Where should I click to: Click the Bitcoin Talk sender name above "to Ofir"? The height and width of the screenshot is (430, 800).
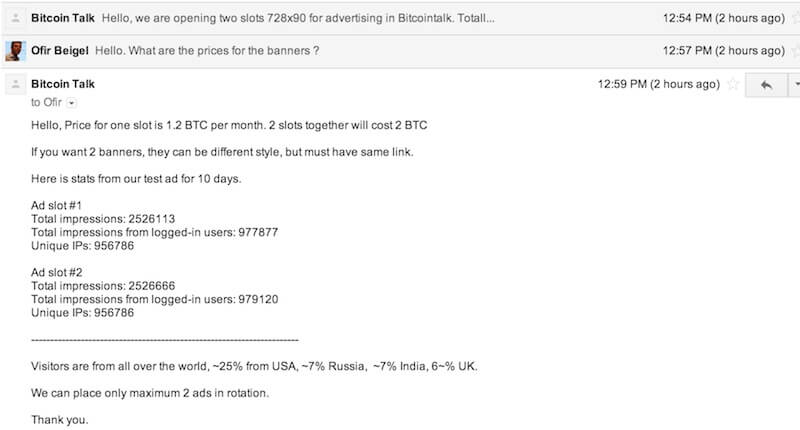point(63,84)
